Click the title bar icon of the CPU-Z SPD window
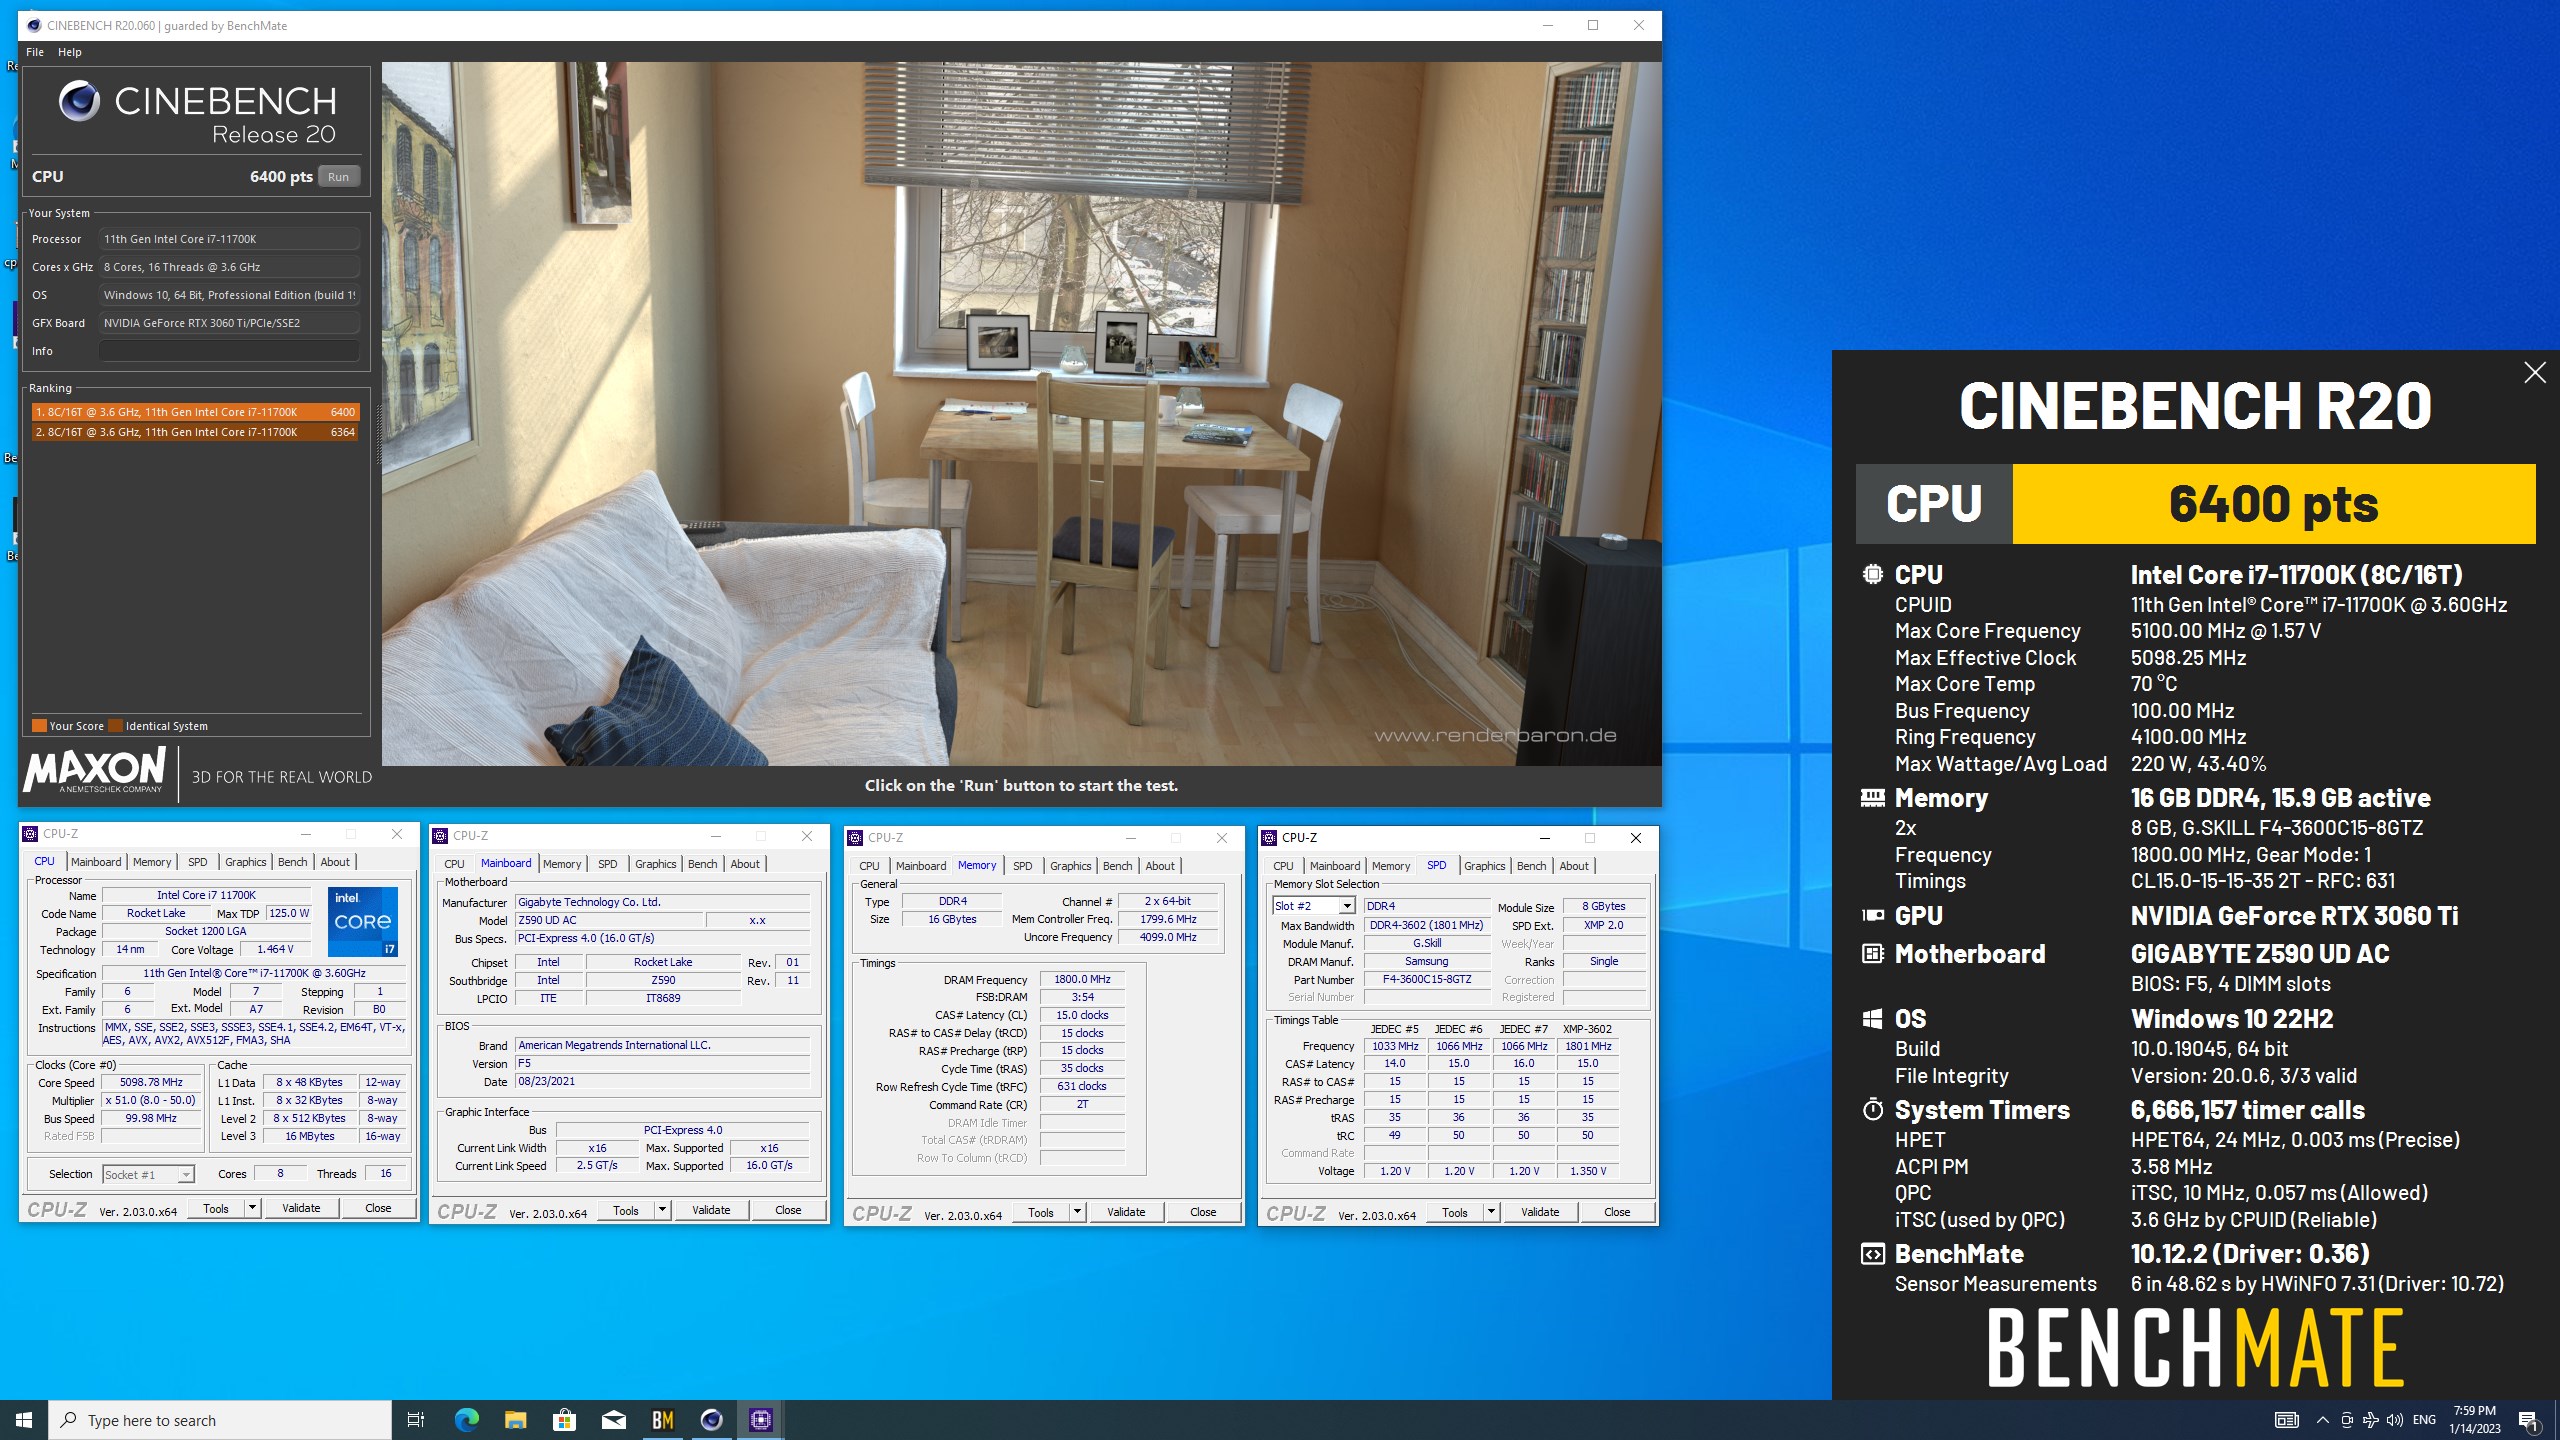 [1269, 838]
